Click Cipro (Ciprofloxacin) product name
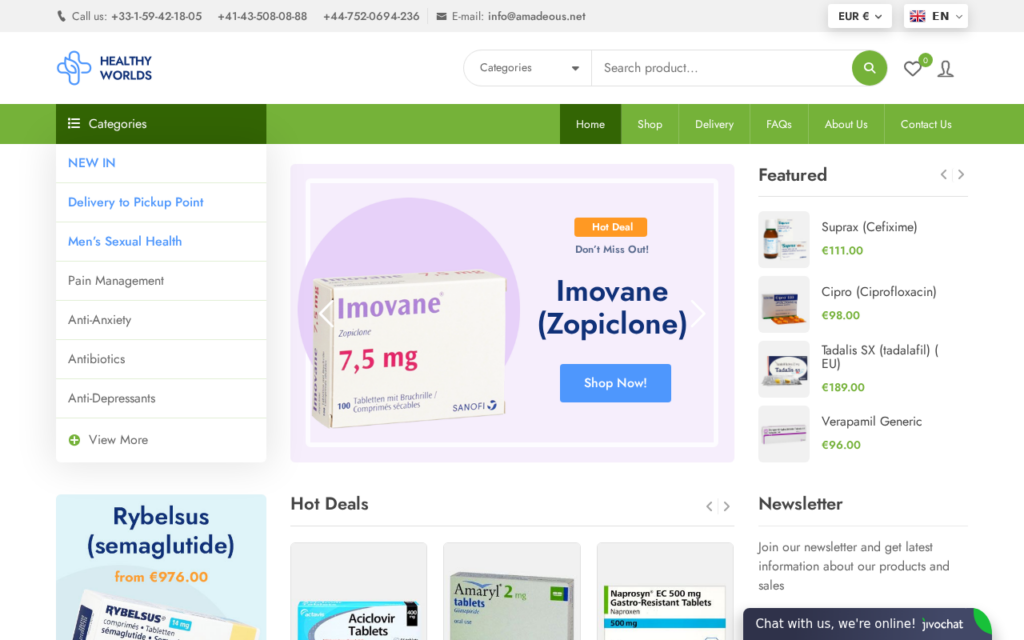Screen dimensions: 1024x640 [x=879, y=292]
